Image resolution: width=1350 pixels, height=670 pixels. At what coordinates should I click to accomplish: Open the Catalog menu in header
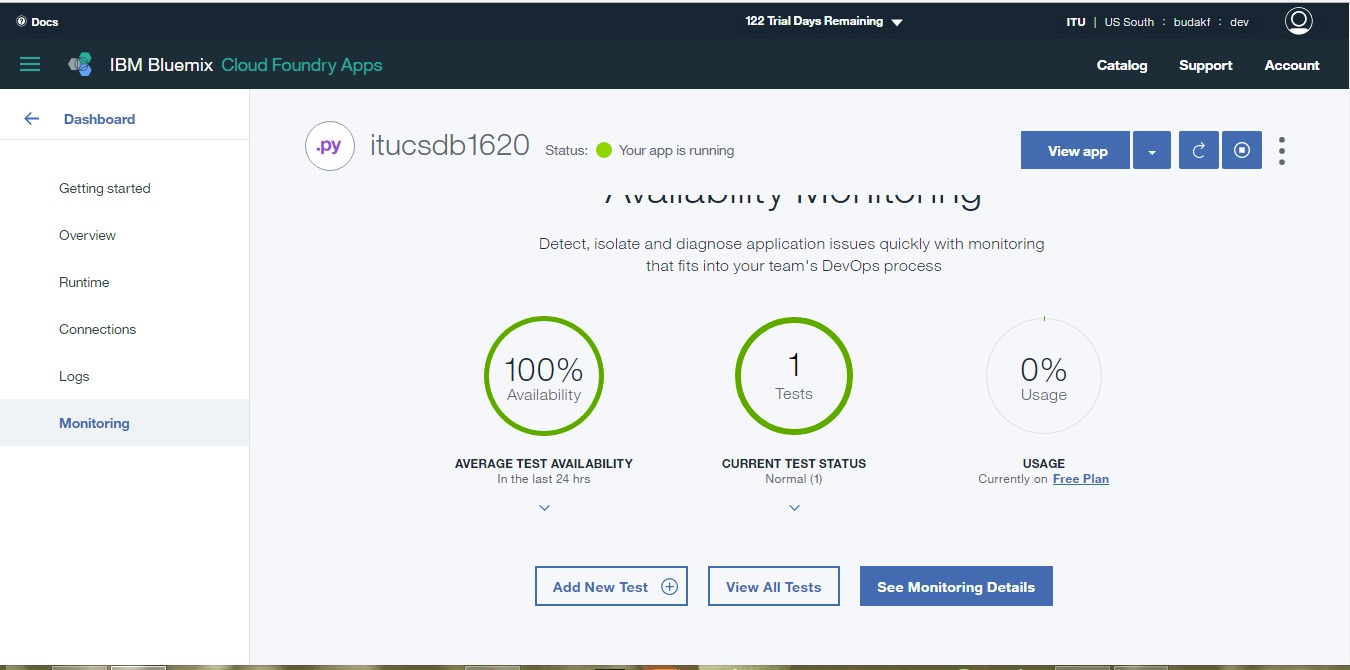pos(1122,65)
